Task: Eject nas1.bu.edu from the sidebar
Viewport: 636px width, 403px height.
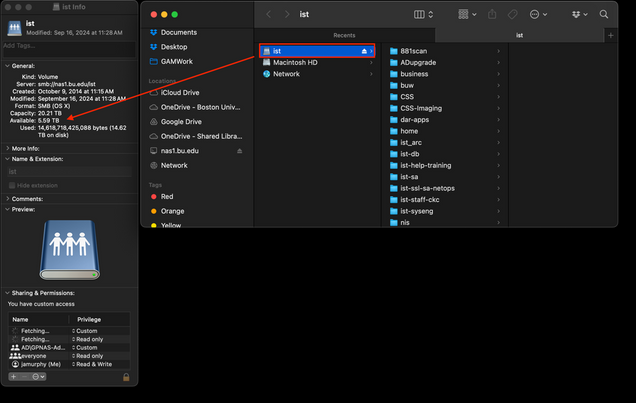Action: 238,150
